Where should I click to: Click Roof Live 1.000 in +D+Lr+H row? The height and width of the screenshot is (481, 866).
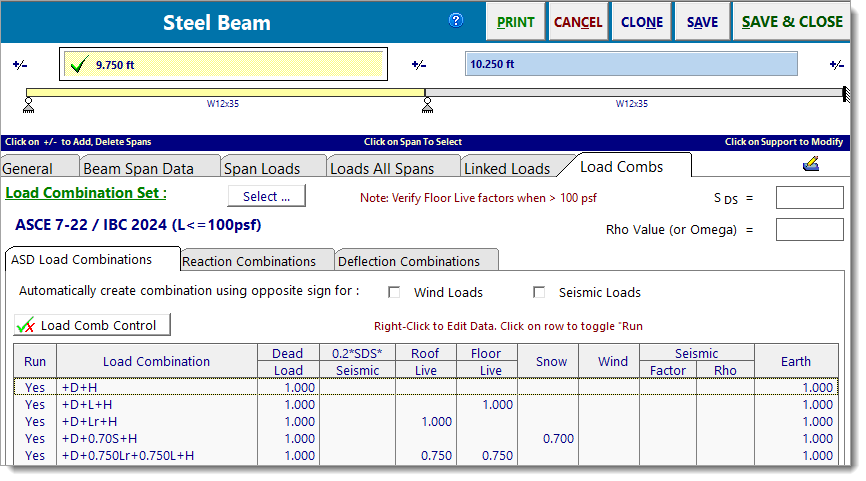[x=436, y=422]
